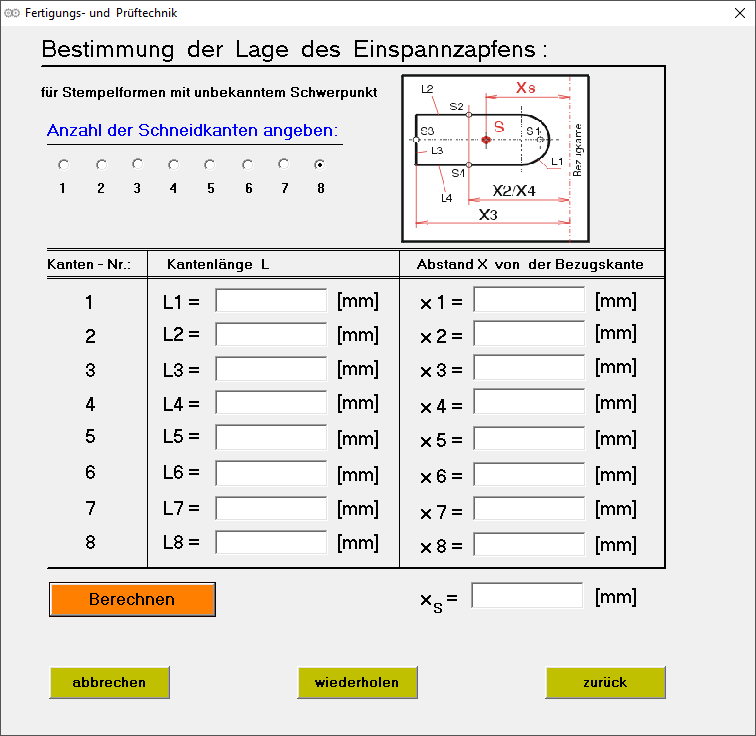
Task: Click the x5 distance field
Action: 529,439
